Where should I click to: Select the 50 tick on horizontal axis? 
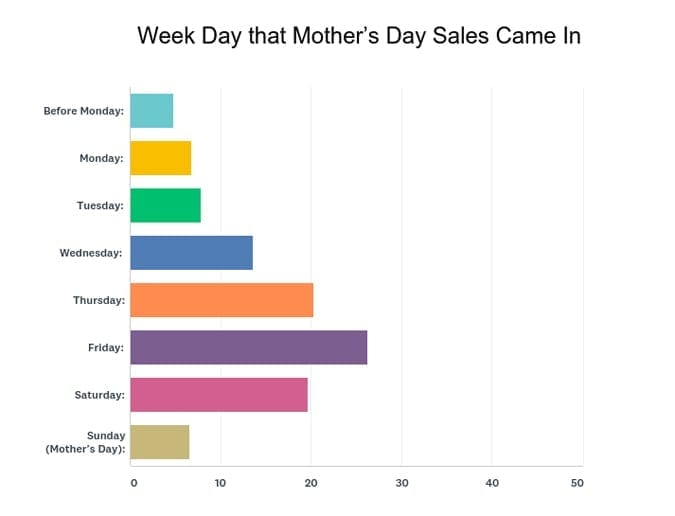click(577, 483)
